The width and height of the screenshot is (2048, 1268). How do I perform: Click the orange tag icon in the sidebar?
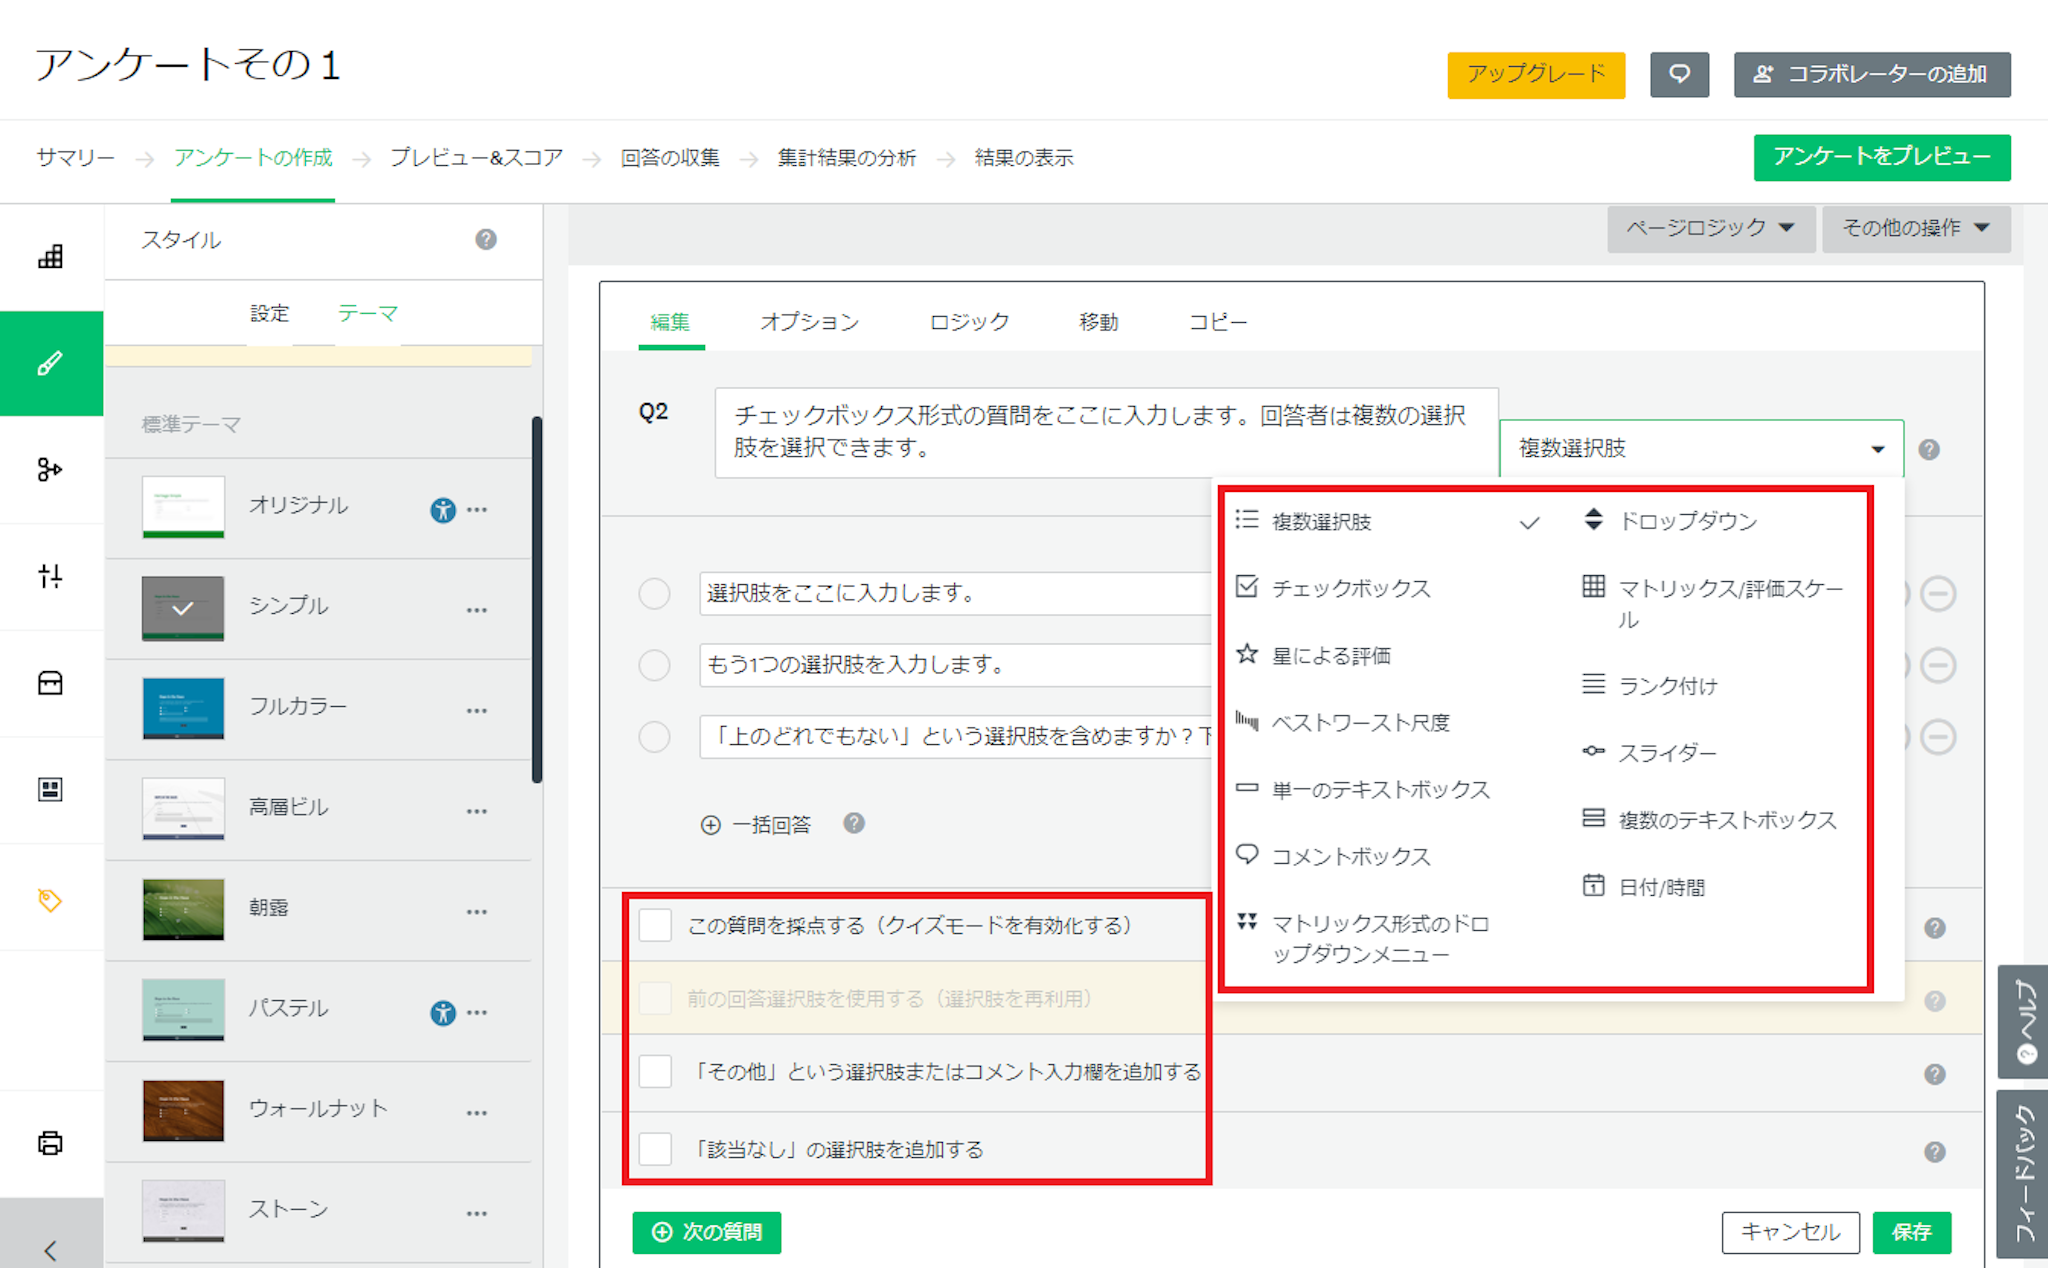[50, 900]
